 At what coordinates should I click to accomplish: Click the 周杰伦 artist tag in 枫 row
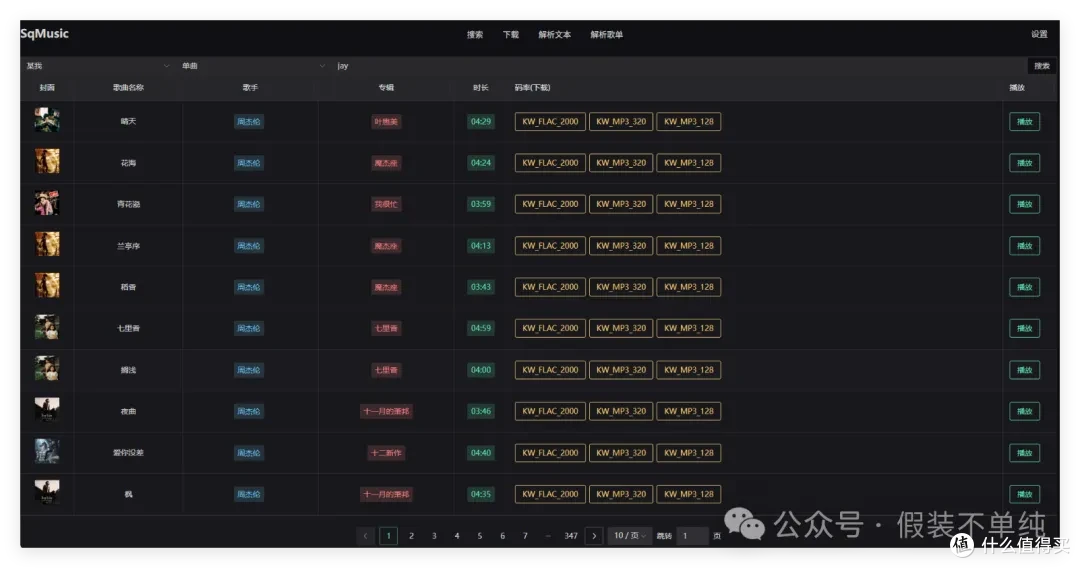pos(249,494)
